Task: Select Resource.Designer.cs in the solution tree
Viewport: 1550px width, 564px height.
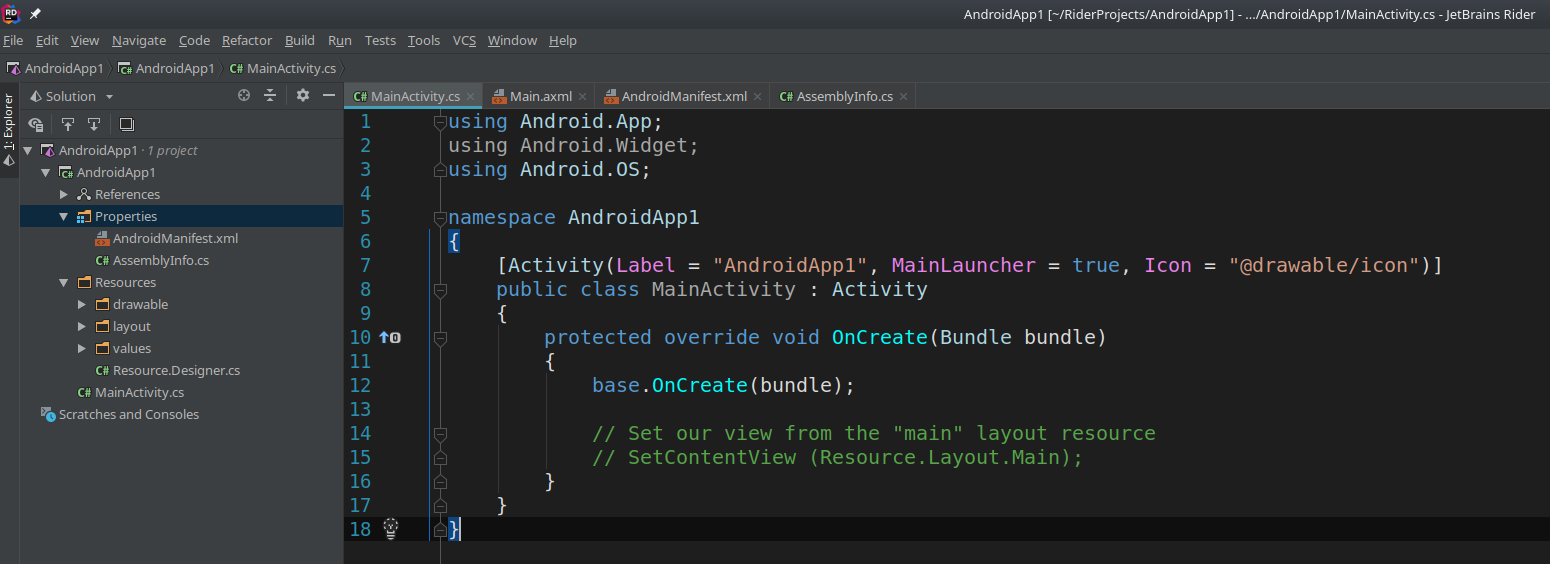Action: pyautogui.click(x=176, y=371)
